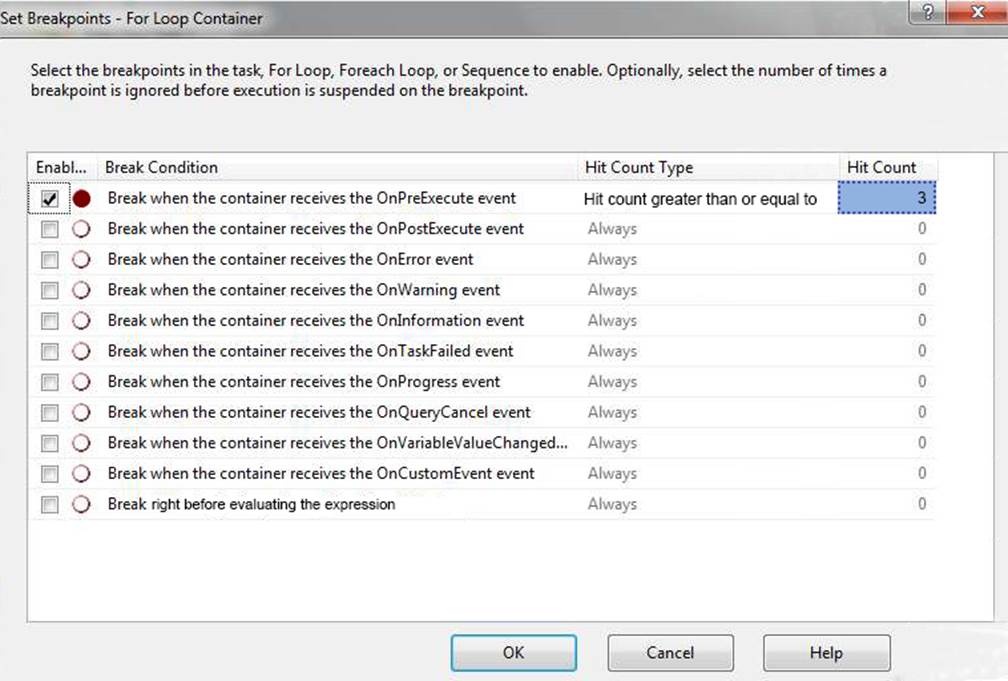Viewport: 1008px width, 681px height.
Task: Click the OnTaskFailed breakpoint circle icon
Action: pyautogui.click(x=82, y=351)
